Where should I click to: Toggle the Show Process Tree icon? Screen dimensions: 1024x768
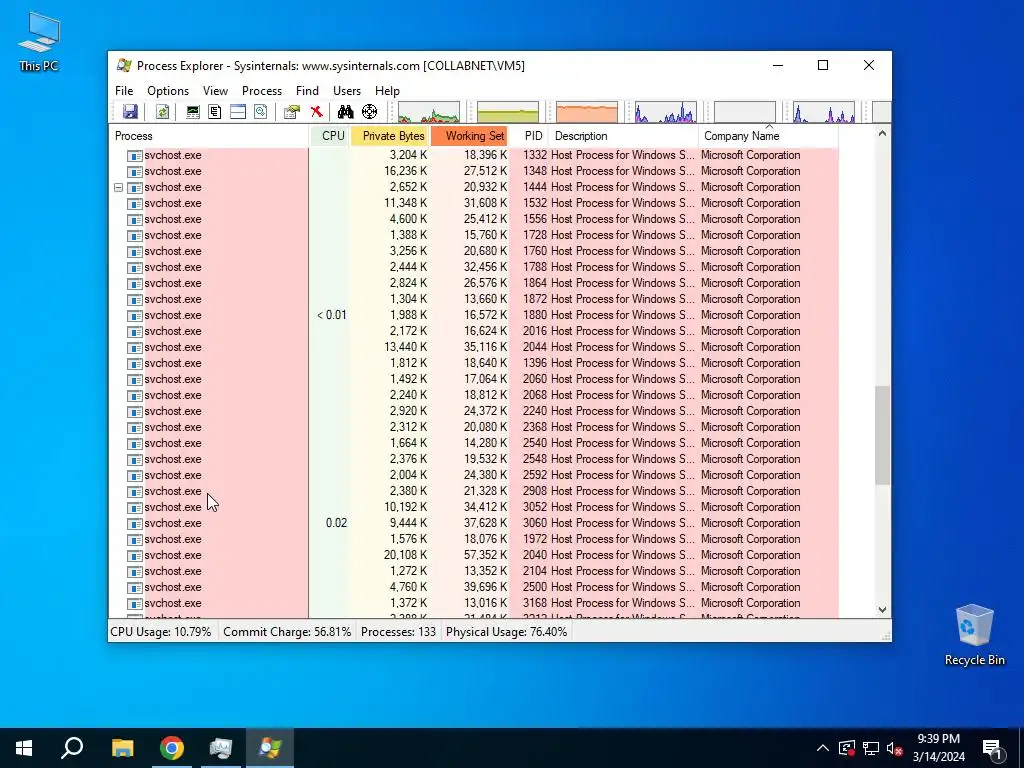coord(215,112)
